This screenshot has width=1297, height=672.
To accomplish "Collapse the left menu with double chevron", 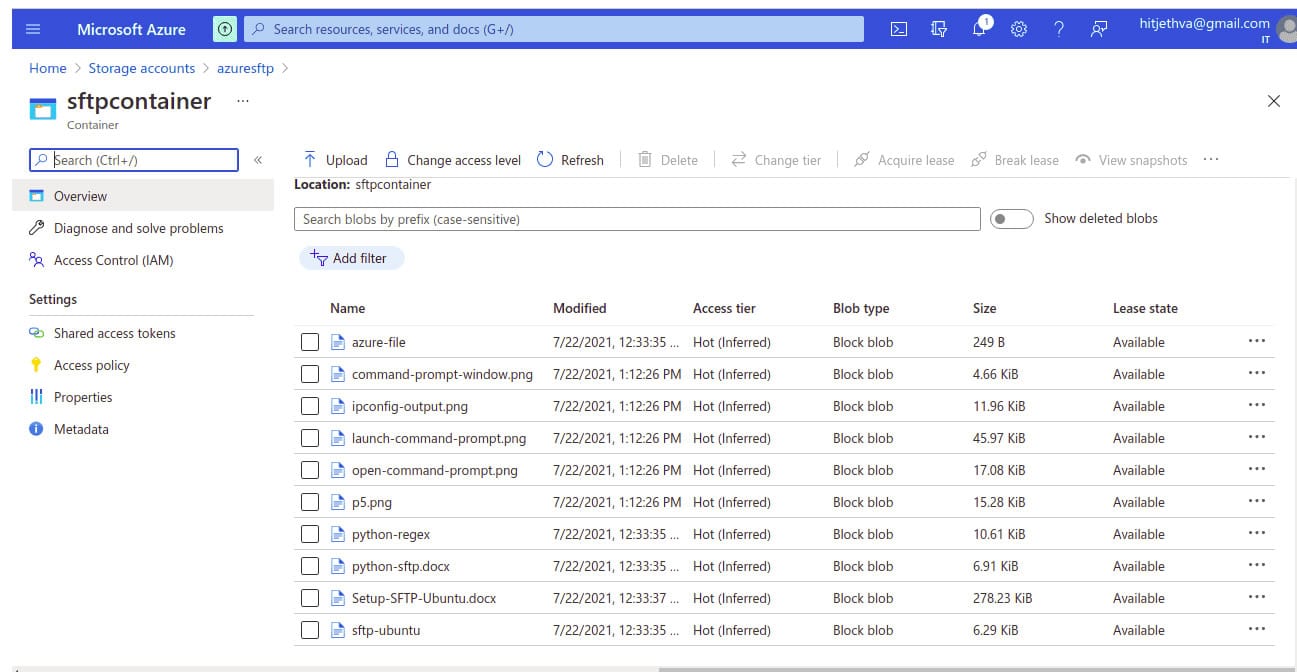I will [x=258, y=160].
